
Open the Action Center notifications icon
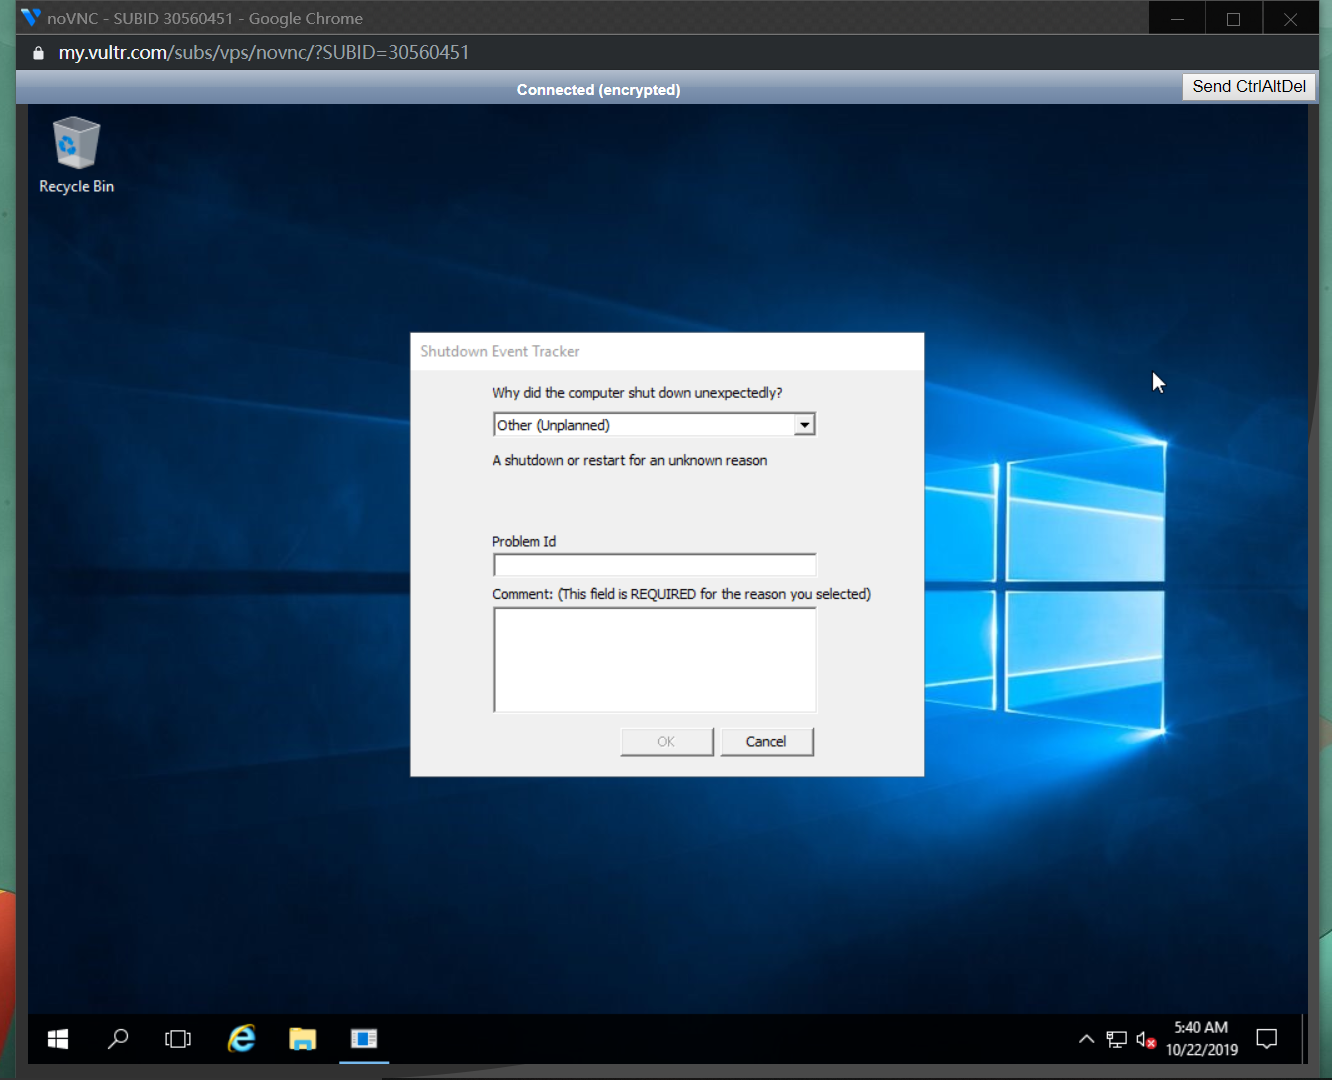coord(1267,1039)
